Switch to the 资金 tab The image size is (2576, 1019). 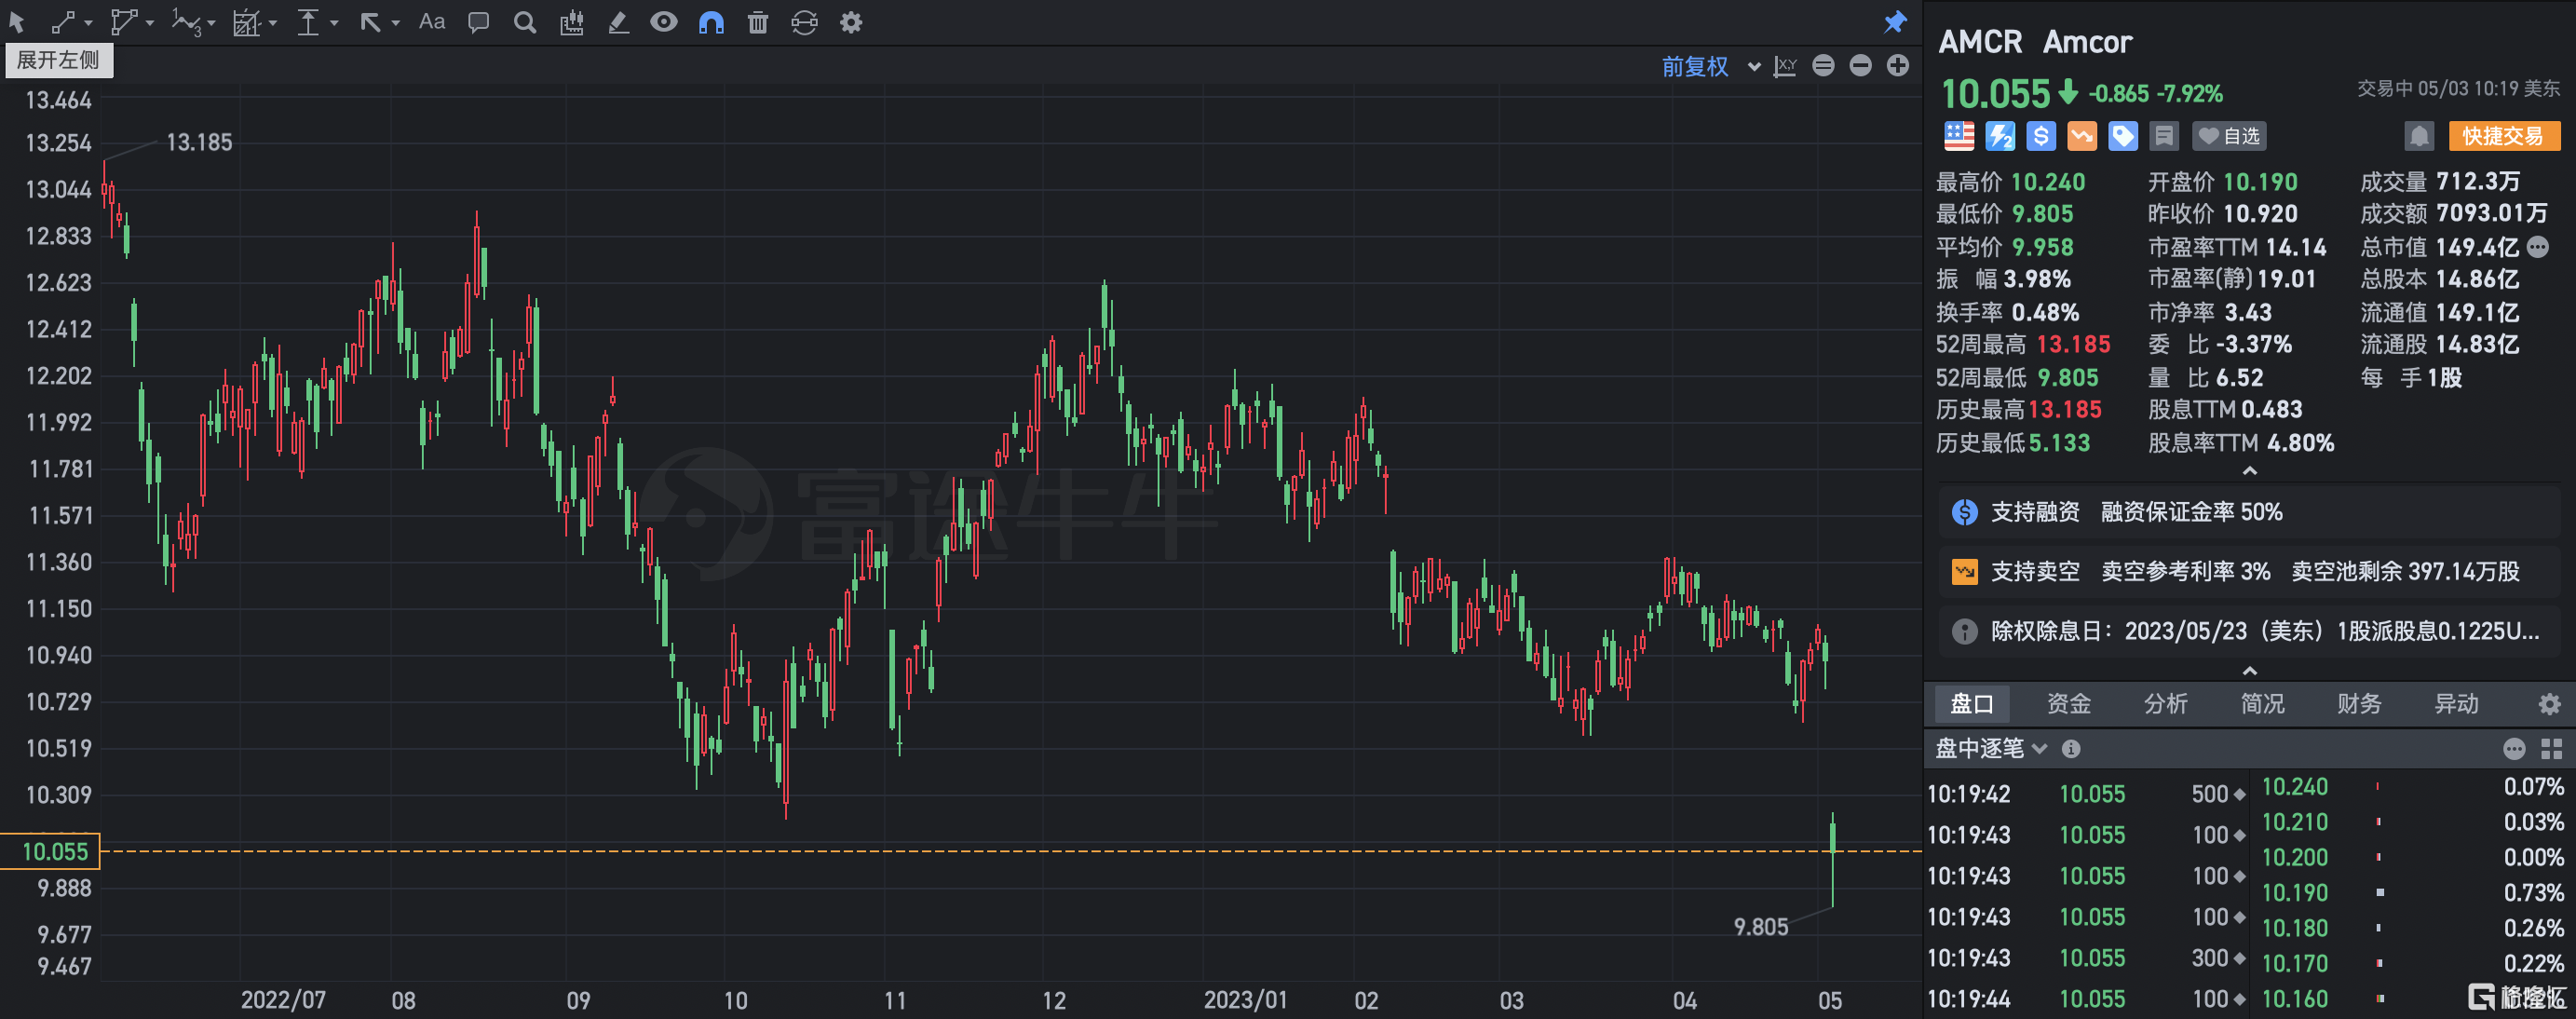coord(2068,704)
